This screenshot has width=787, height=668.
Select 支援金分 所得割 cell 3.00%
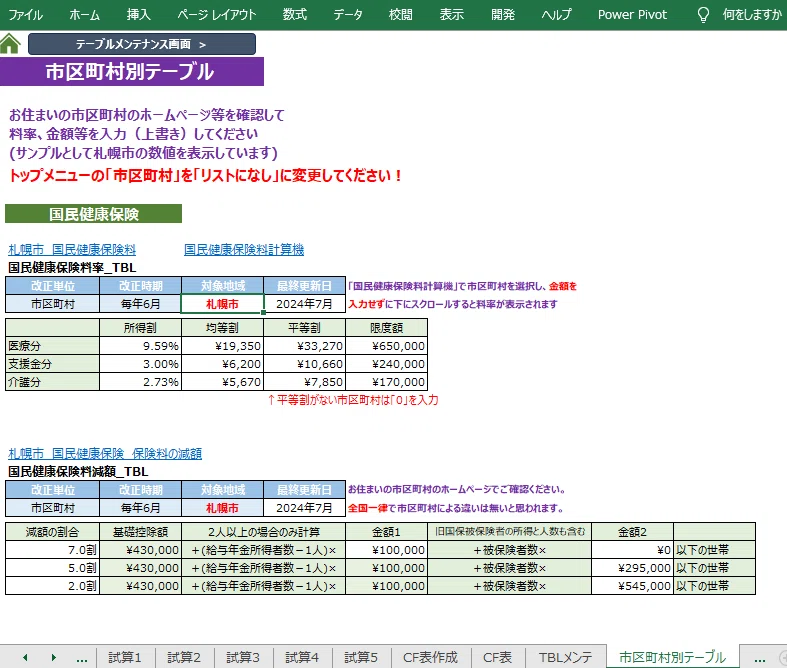pos(141,364)
